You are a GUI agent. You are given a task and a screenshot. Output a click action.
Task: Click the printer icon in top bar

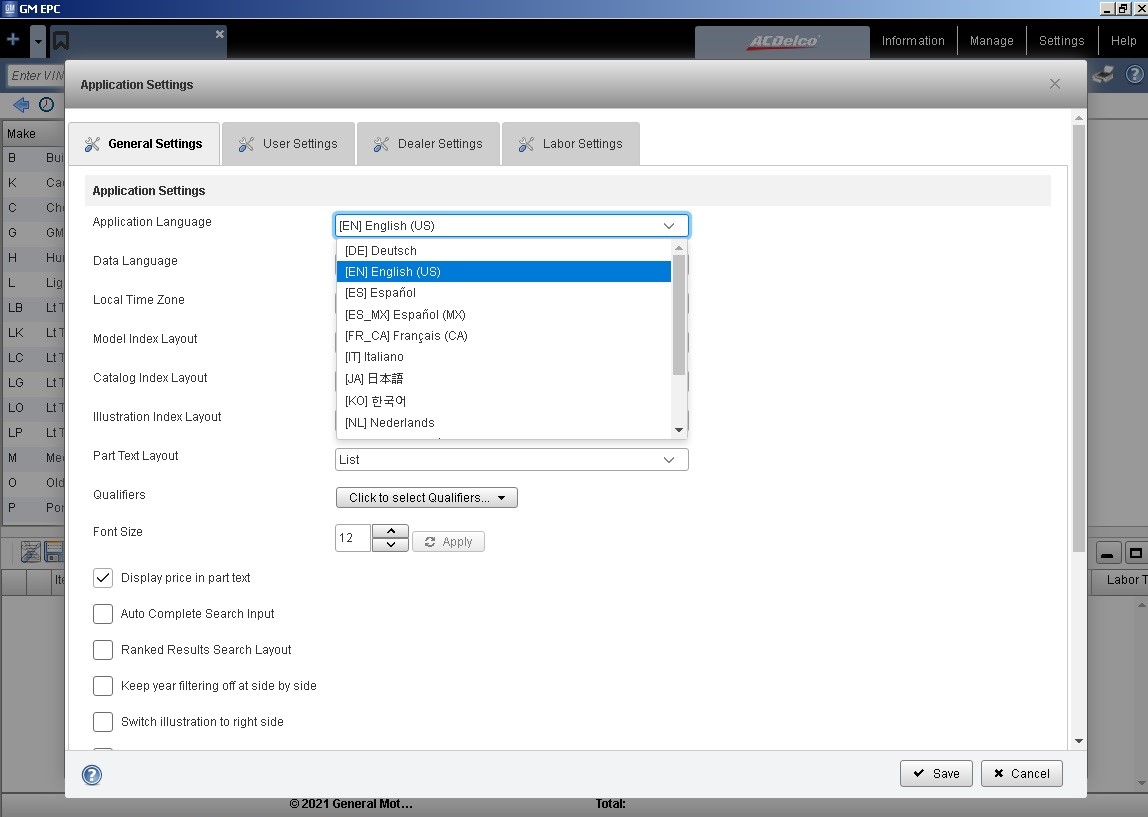(x=1103, y=74)
